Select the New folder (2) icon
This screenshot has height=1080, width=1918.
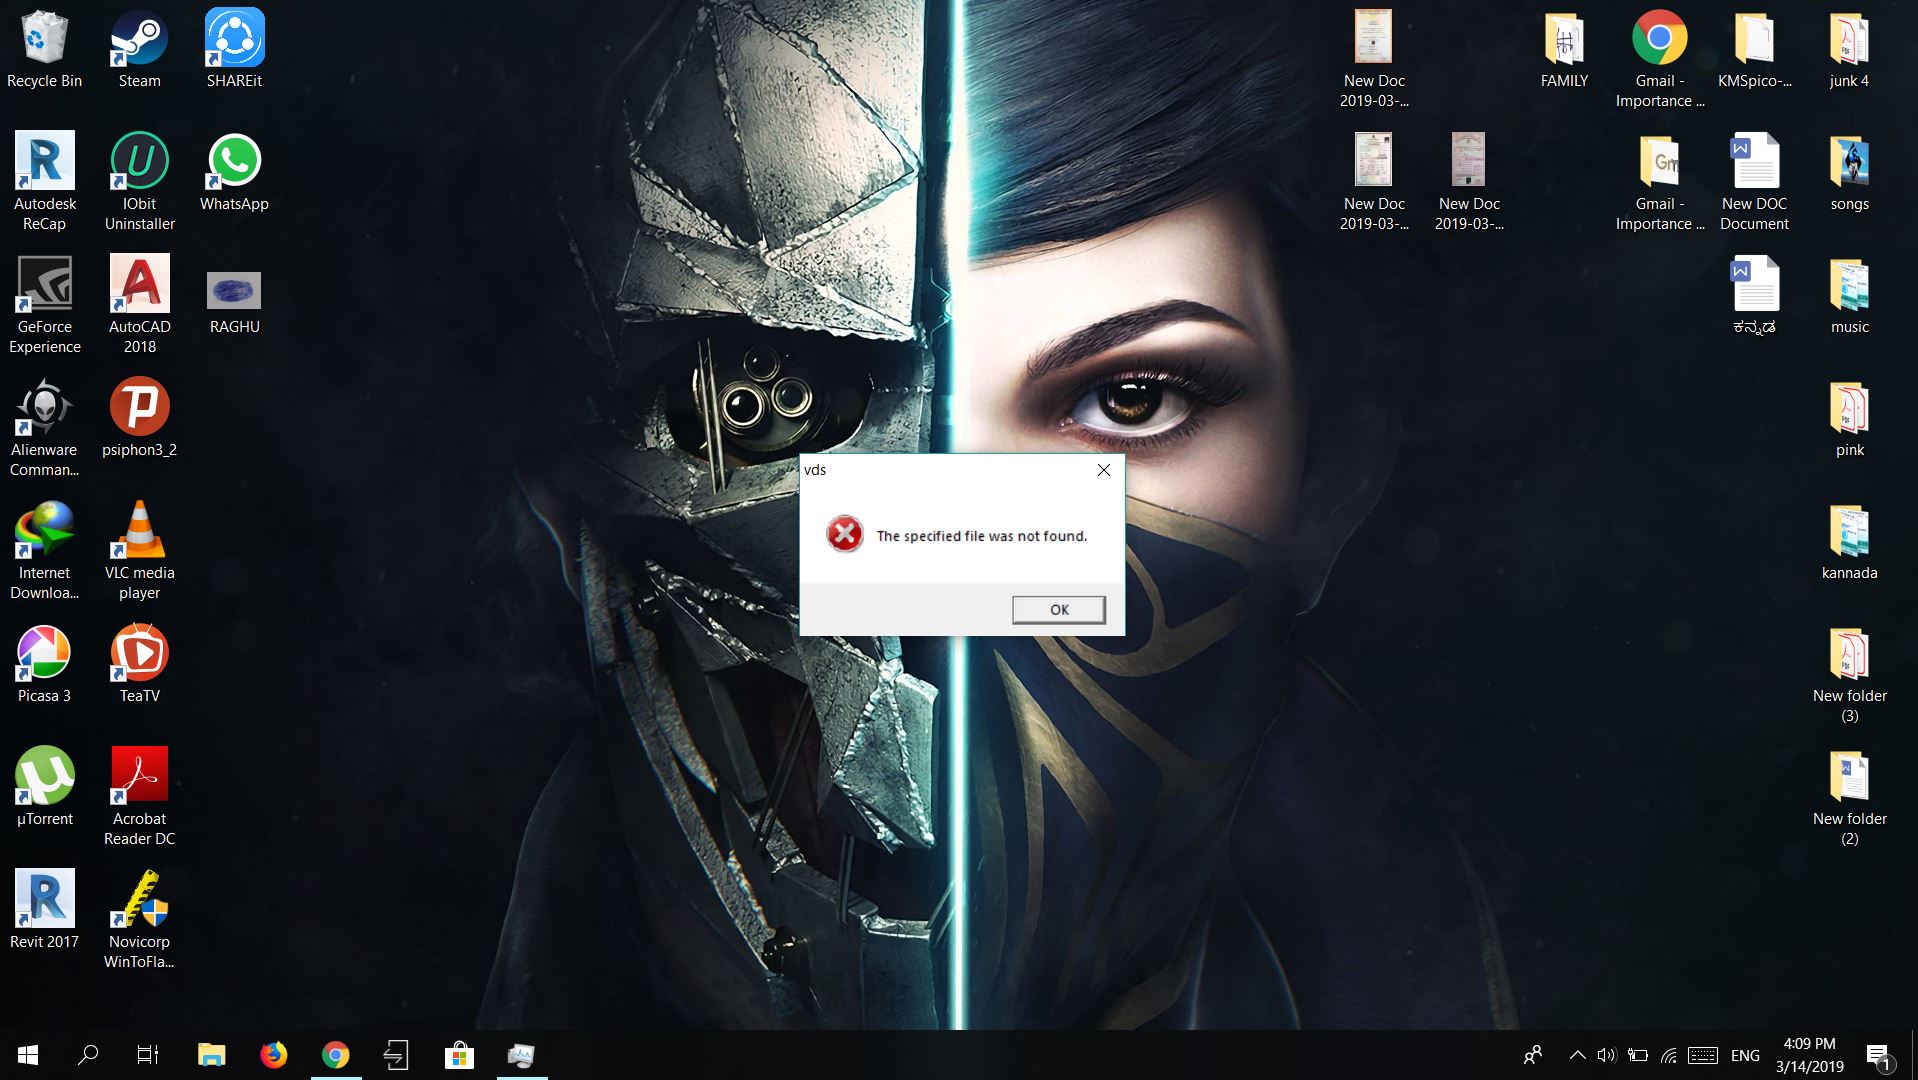pyautogui.click(x=1849, y=797)
